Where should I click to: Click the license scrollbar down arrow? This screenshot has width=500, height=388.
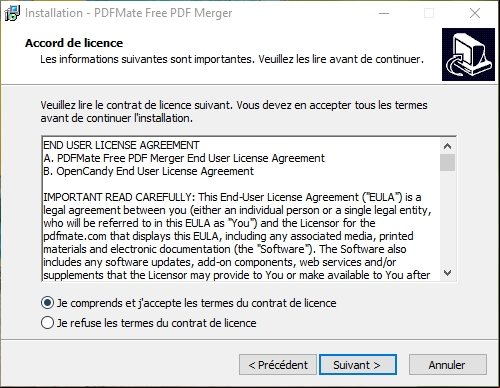447,273
